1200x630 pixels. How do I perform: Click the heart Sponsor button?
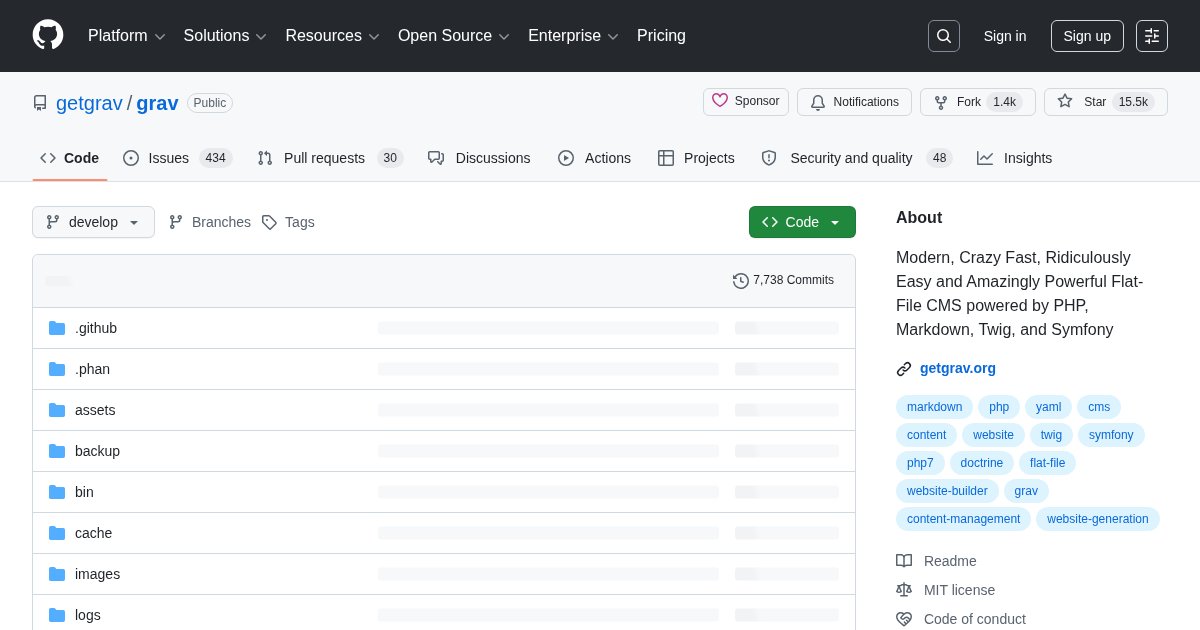746,101
